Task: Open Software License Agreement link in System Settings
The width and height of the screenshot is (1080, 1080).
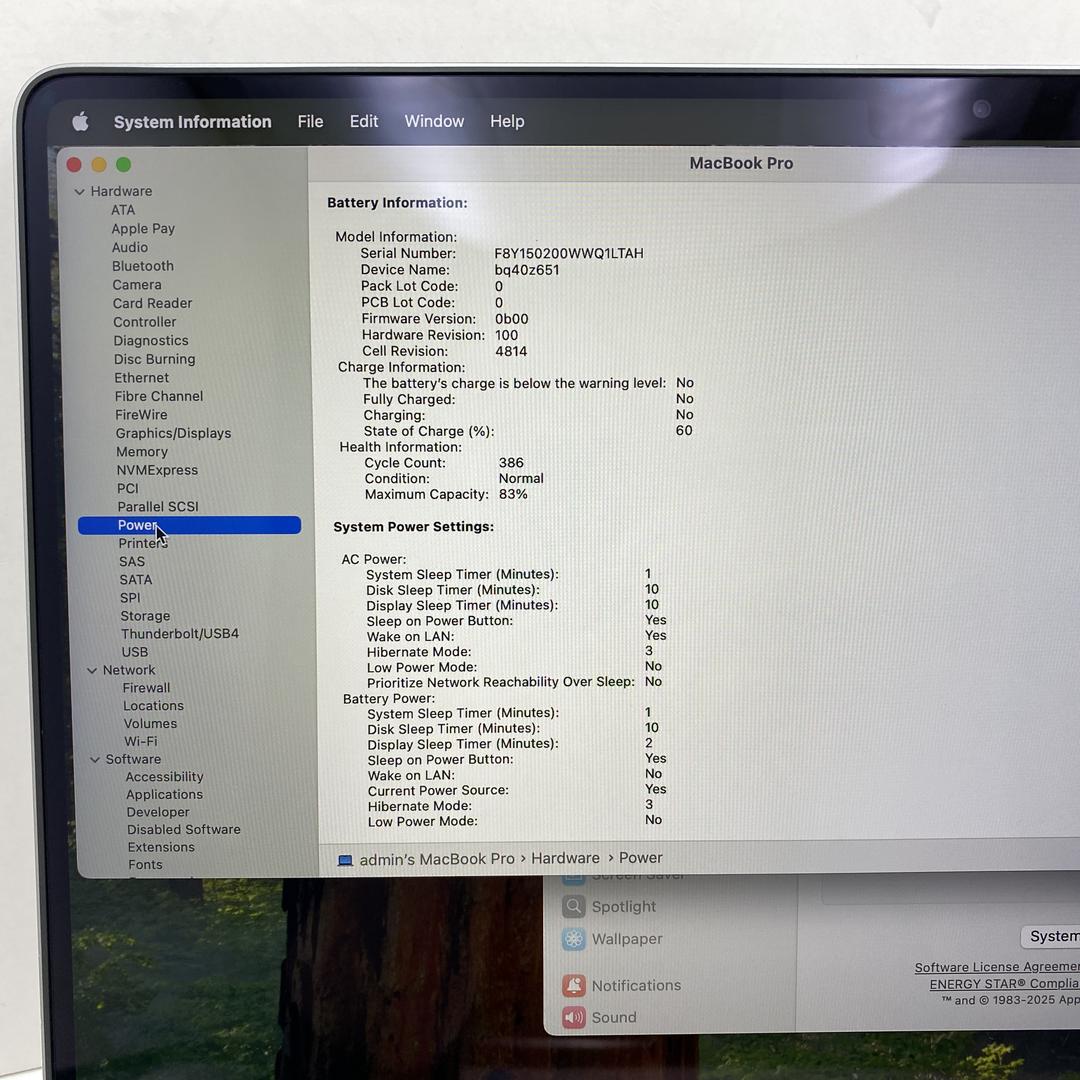Action: 997,967
